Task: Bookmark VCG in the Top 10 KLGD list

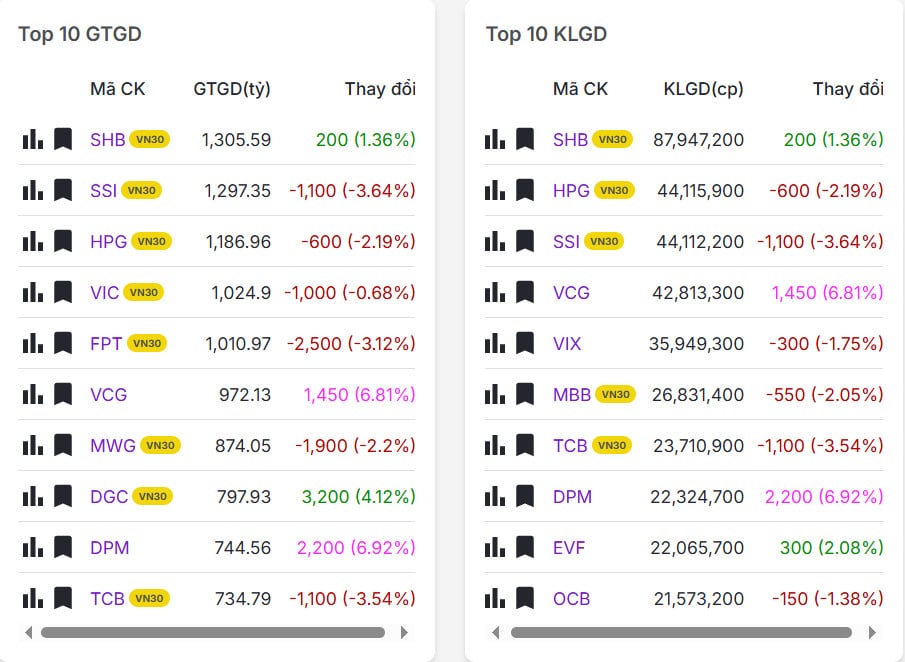Action: coord(525,292)
